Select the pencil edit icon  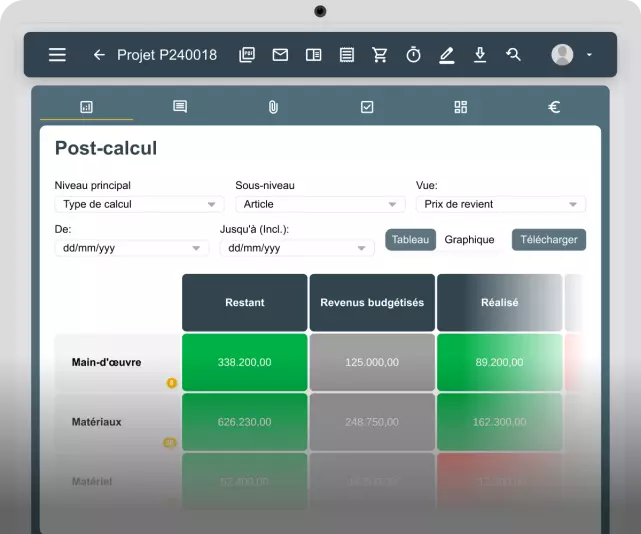(446, 56)
